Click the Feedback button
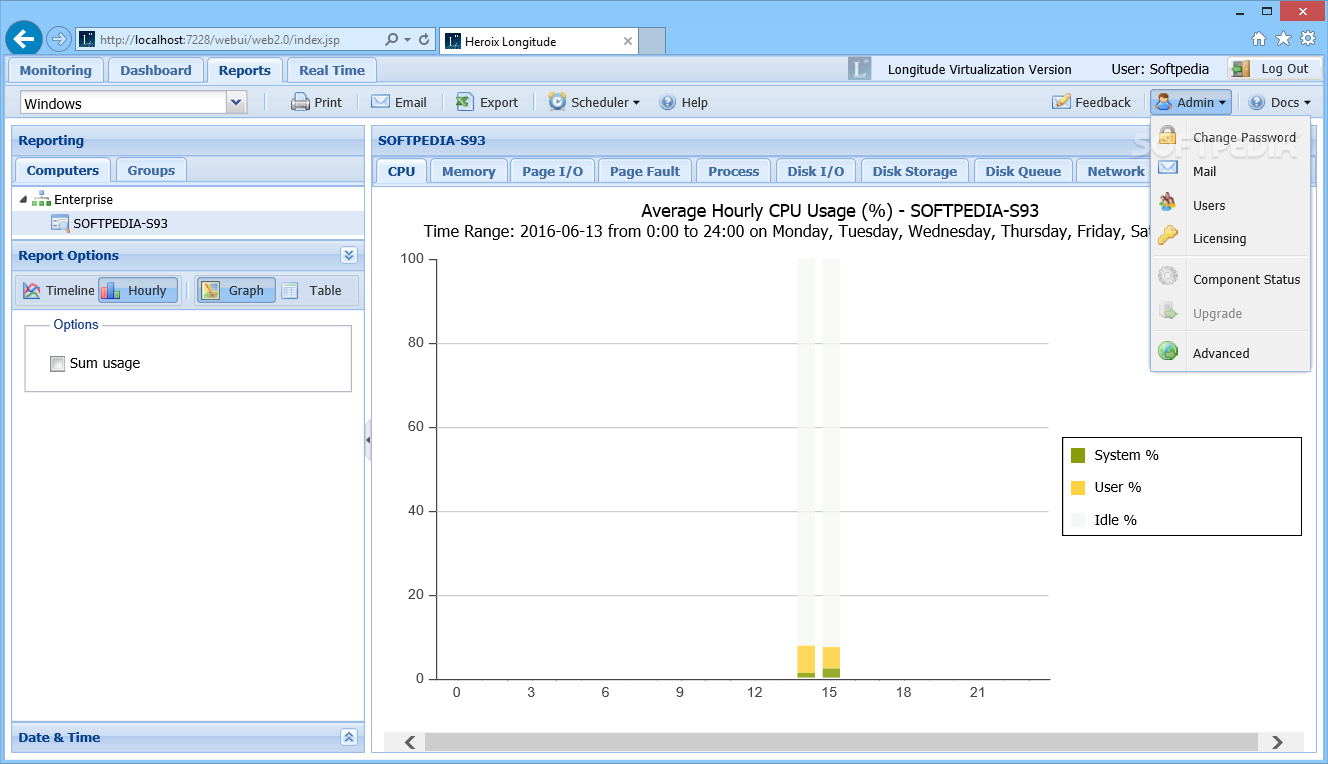The image size is (1328, 764). (1091, 102)
